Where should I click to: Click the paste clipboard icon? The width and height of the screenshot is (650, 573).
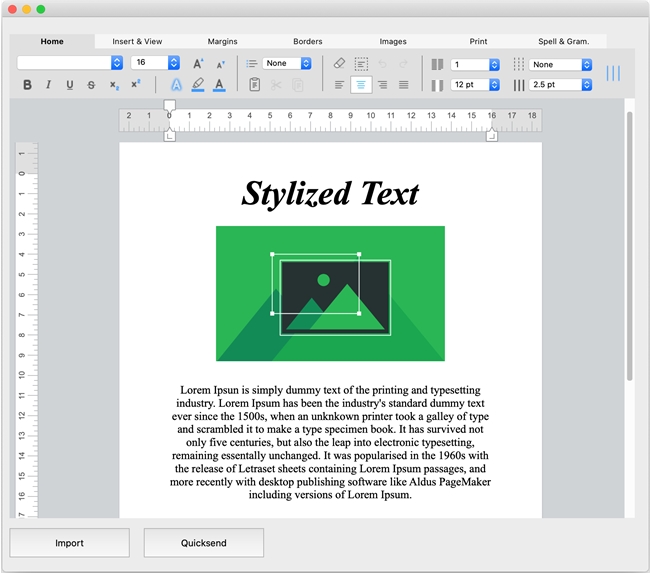(x=254, y=85)
